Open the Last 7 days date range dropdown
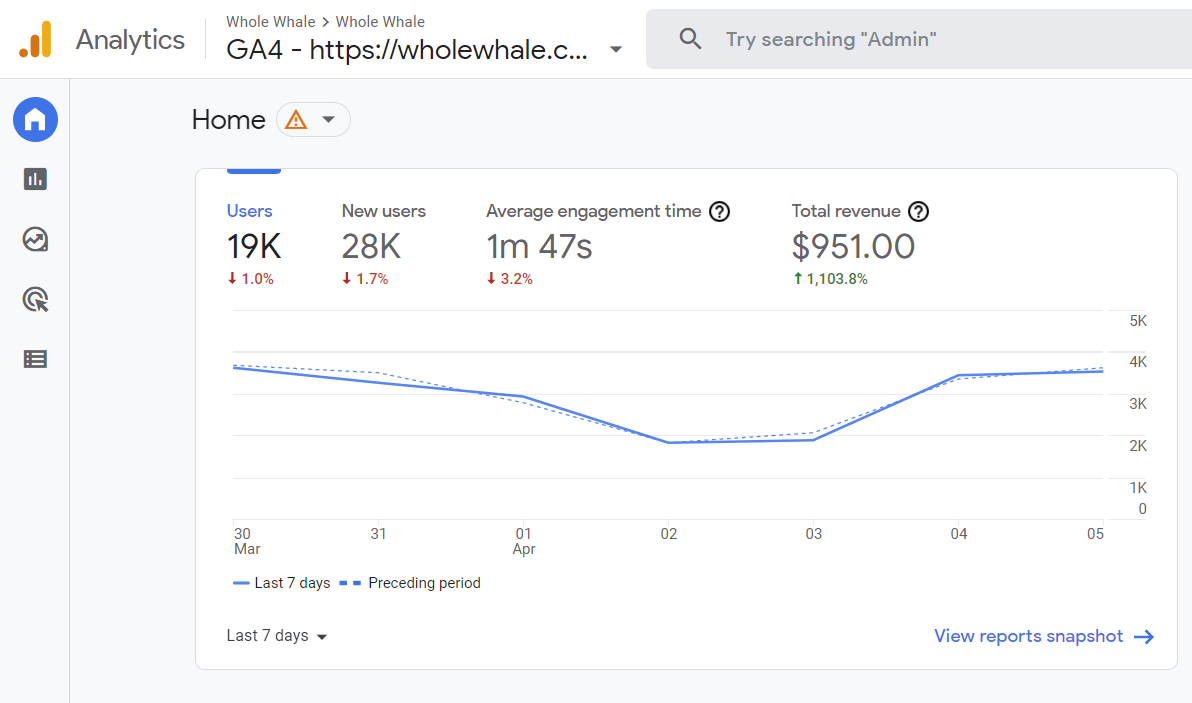 [x=277, y=636]
